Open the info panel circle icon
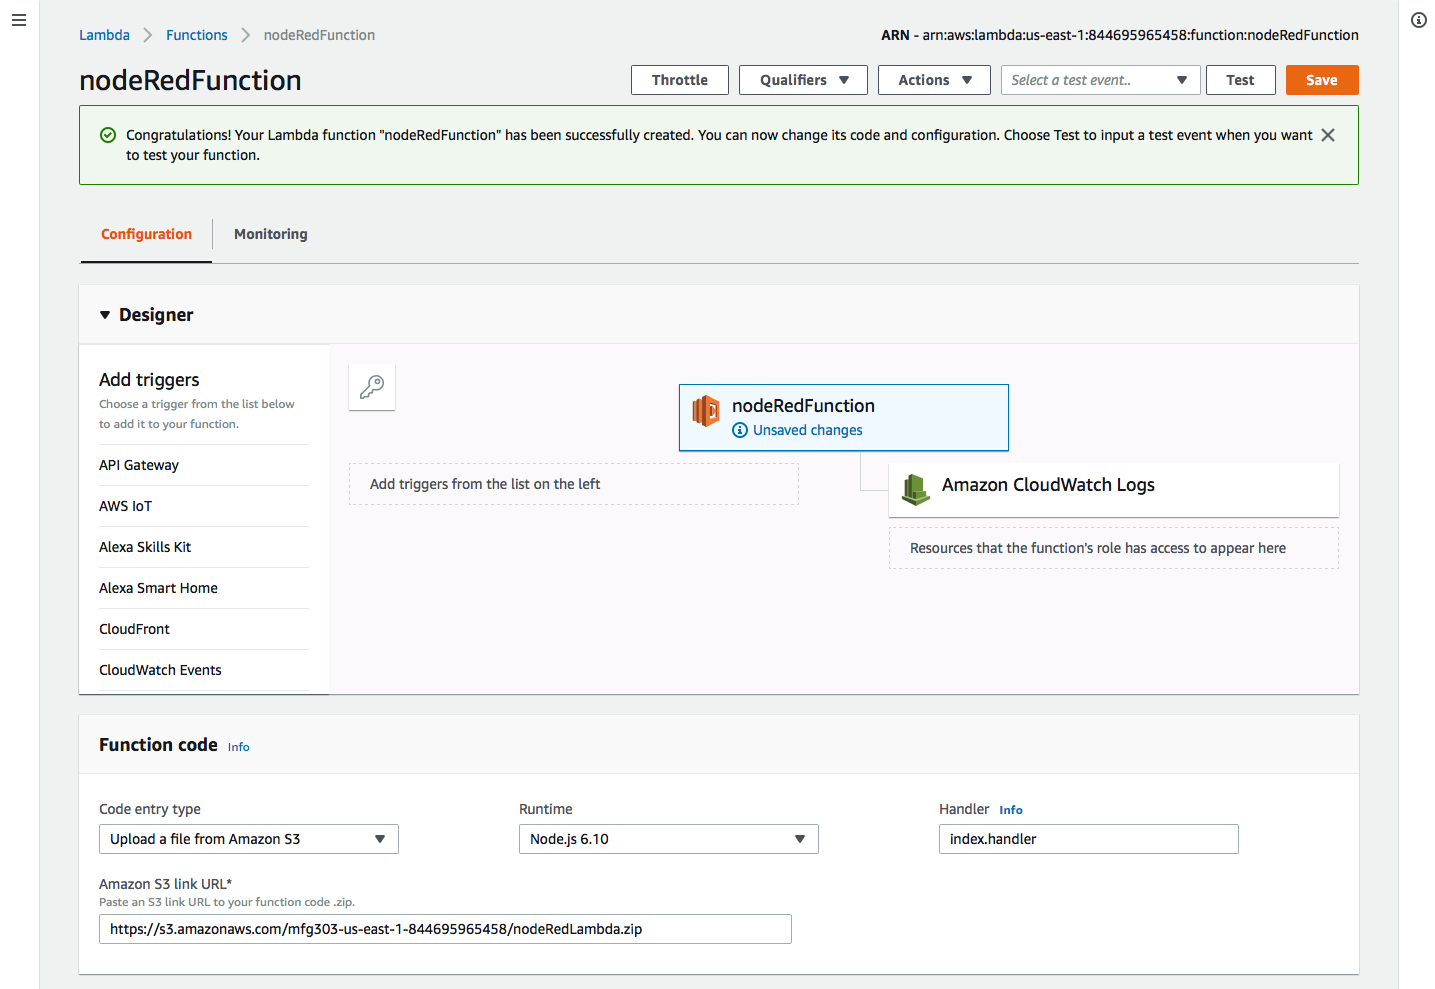The height and width of the screenshot is (989, 1435). point(1418,20)
